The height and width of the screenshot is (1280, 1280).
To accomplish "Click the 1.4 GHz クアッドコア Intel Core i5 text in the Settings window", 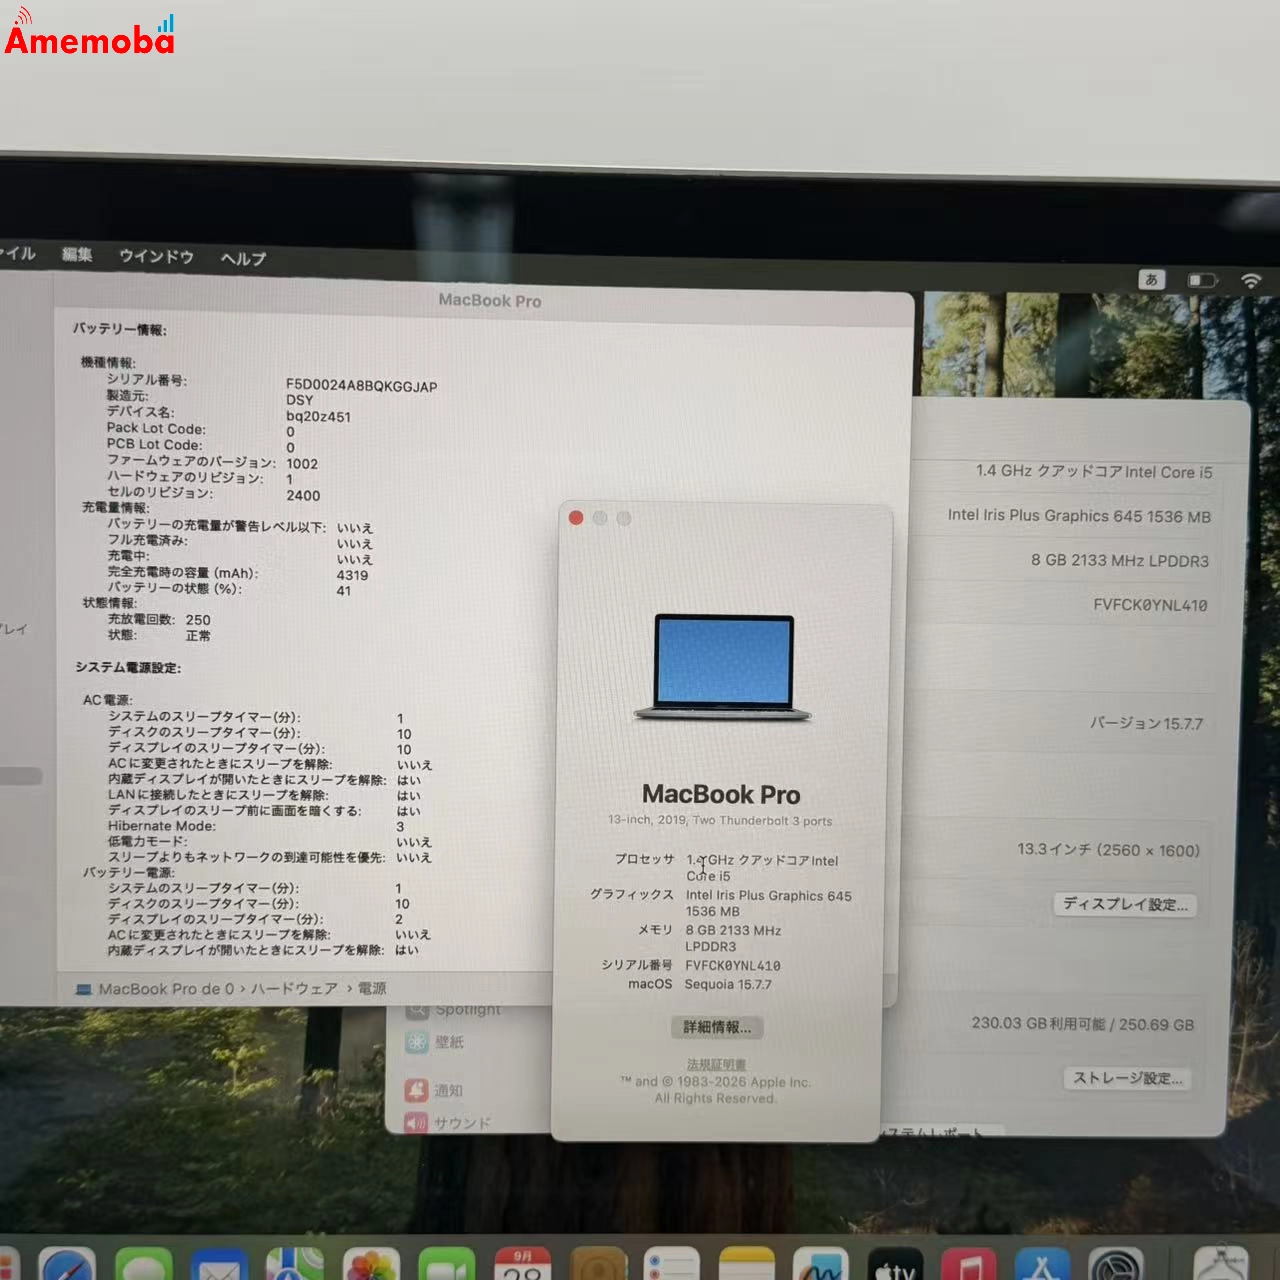I will coord(1094,471).
